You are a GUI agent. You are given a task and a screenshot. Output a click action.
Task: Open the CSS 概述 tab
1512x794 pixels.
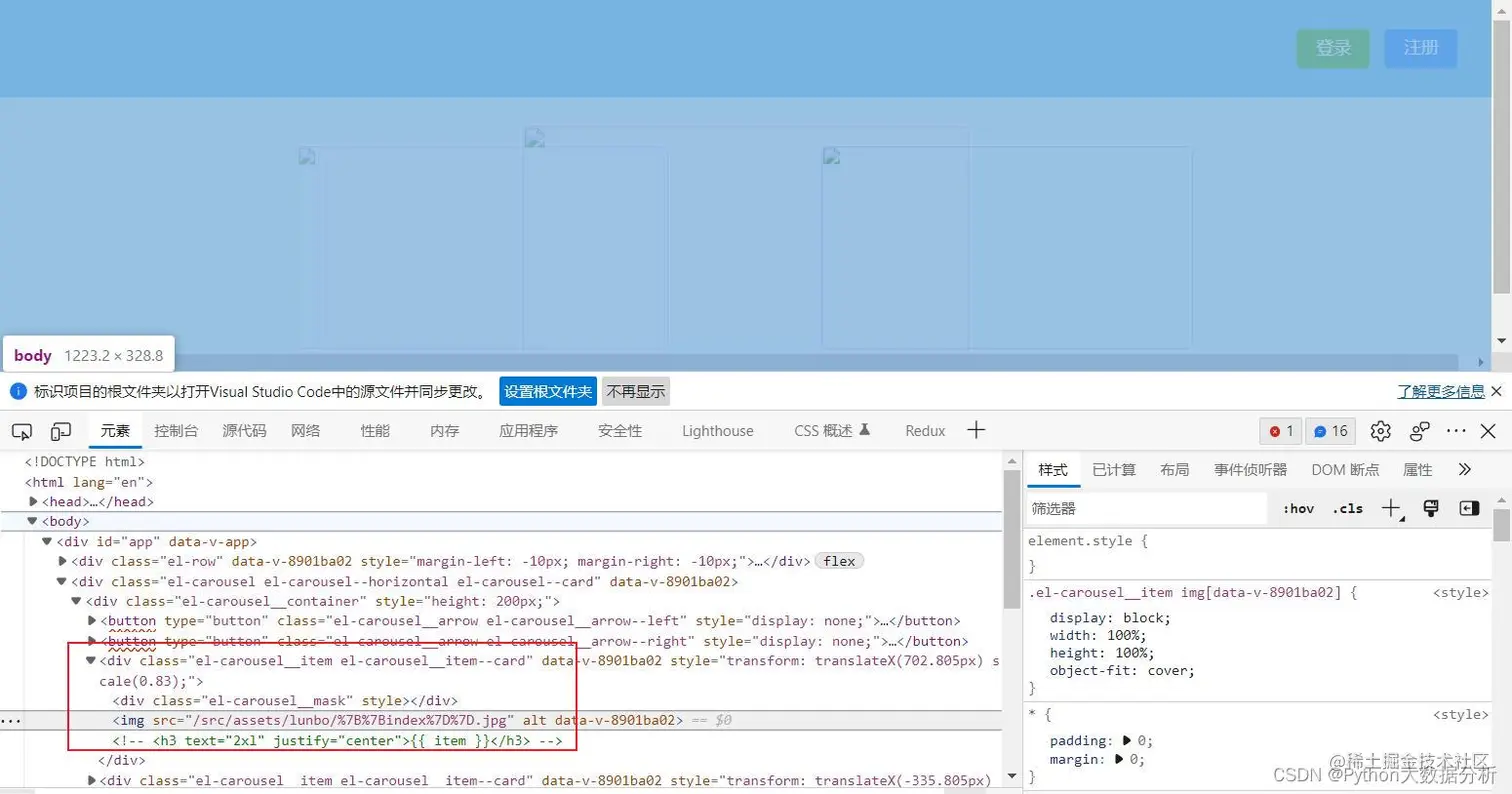click(x=832, y=431)
